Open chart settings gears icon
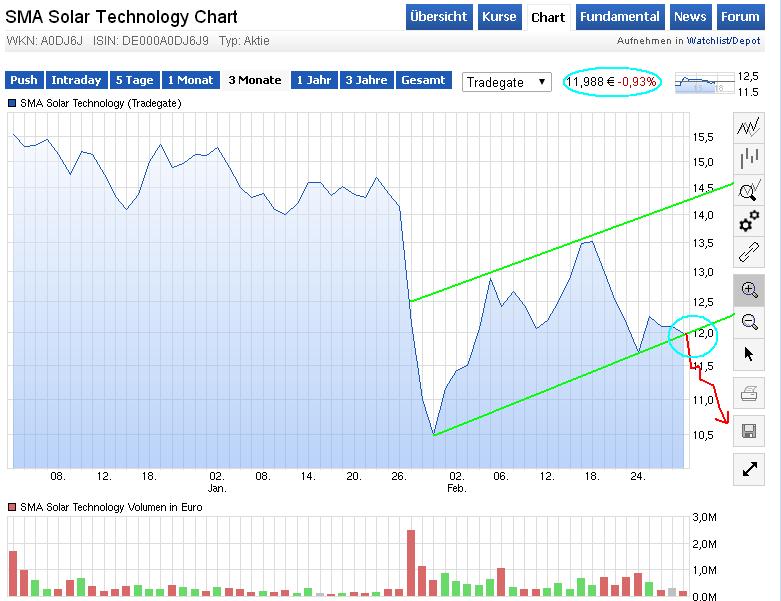Viewport: 781px width, 601px height. pos(749,221)
